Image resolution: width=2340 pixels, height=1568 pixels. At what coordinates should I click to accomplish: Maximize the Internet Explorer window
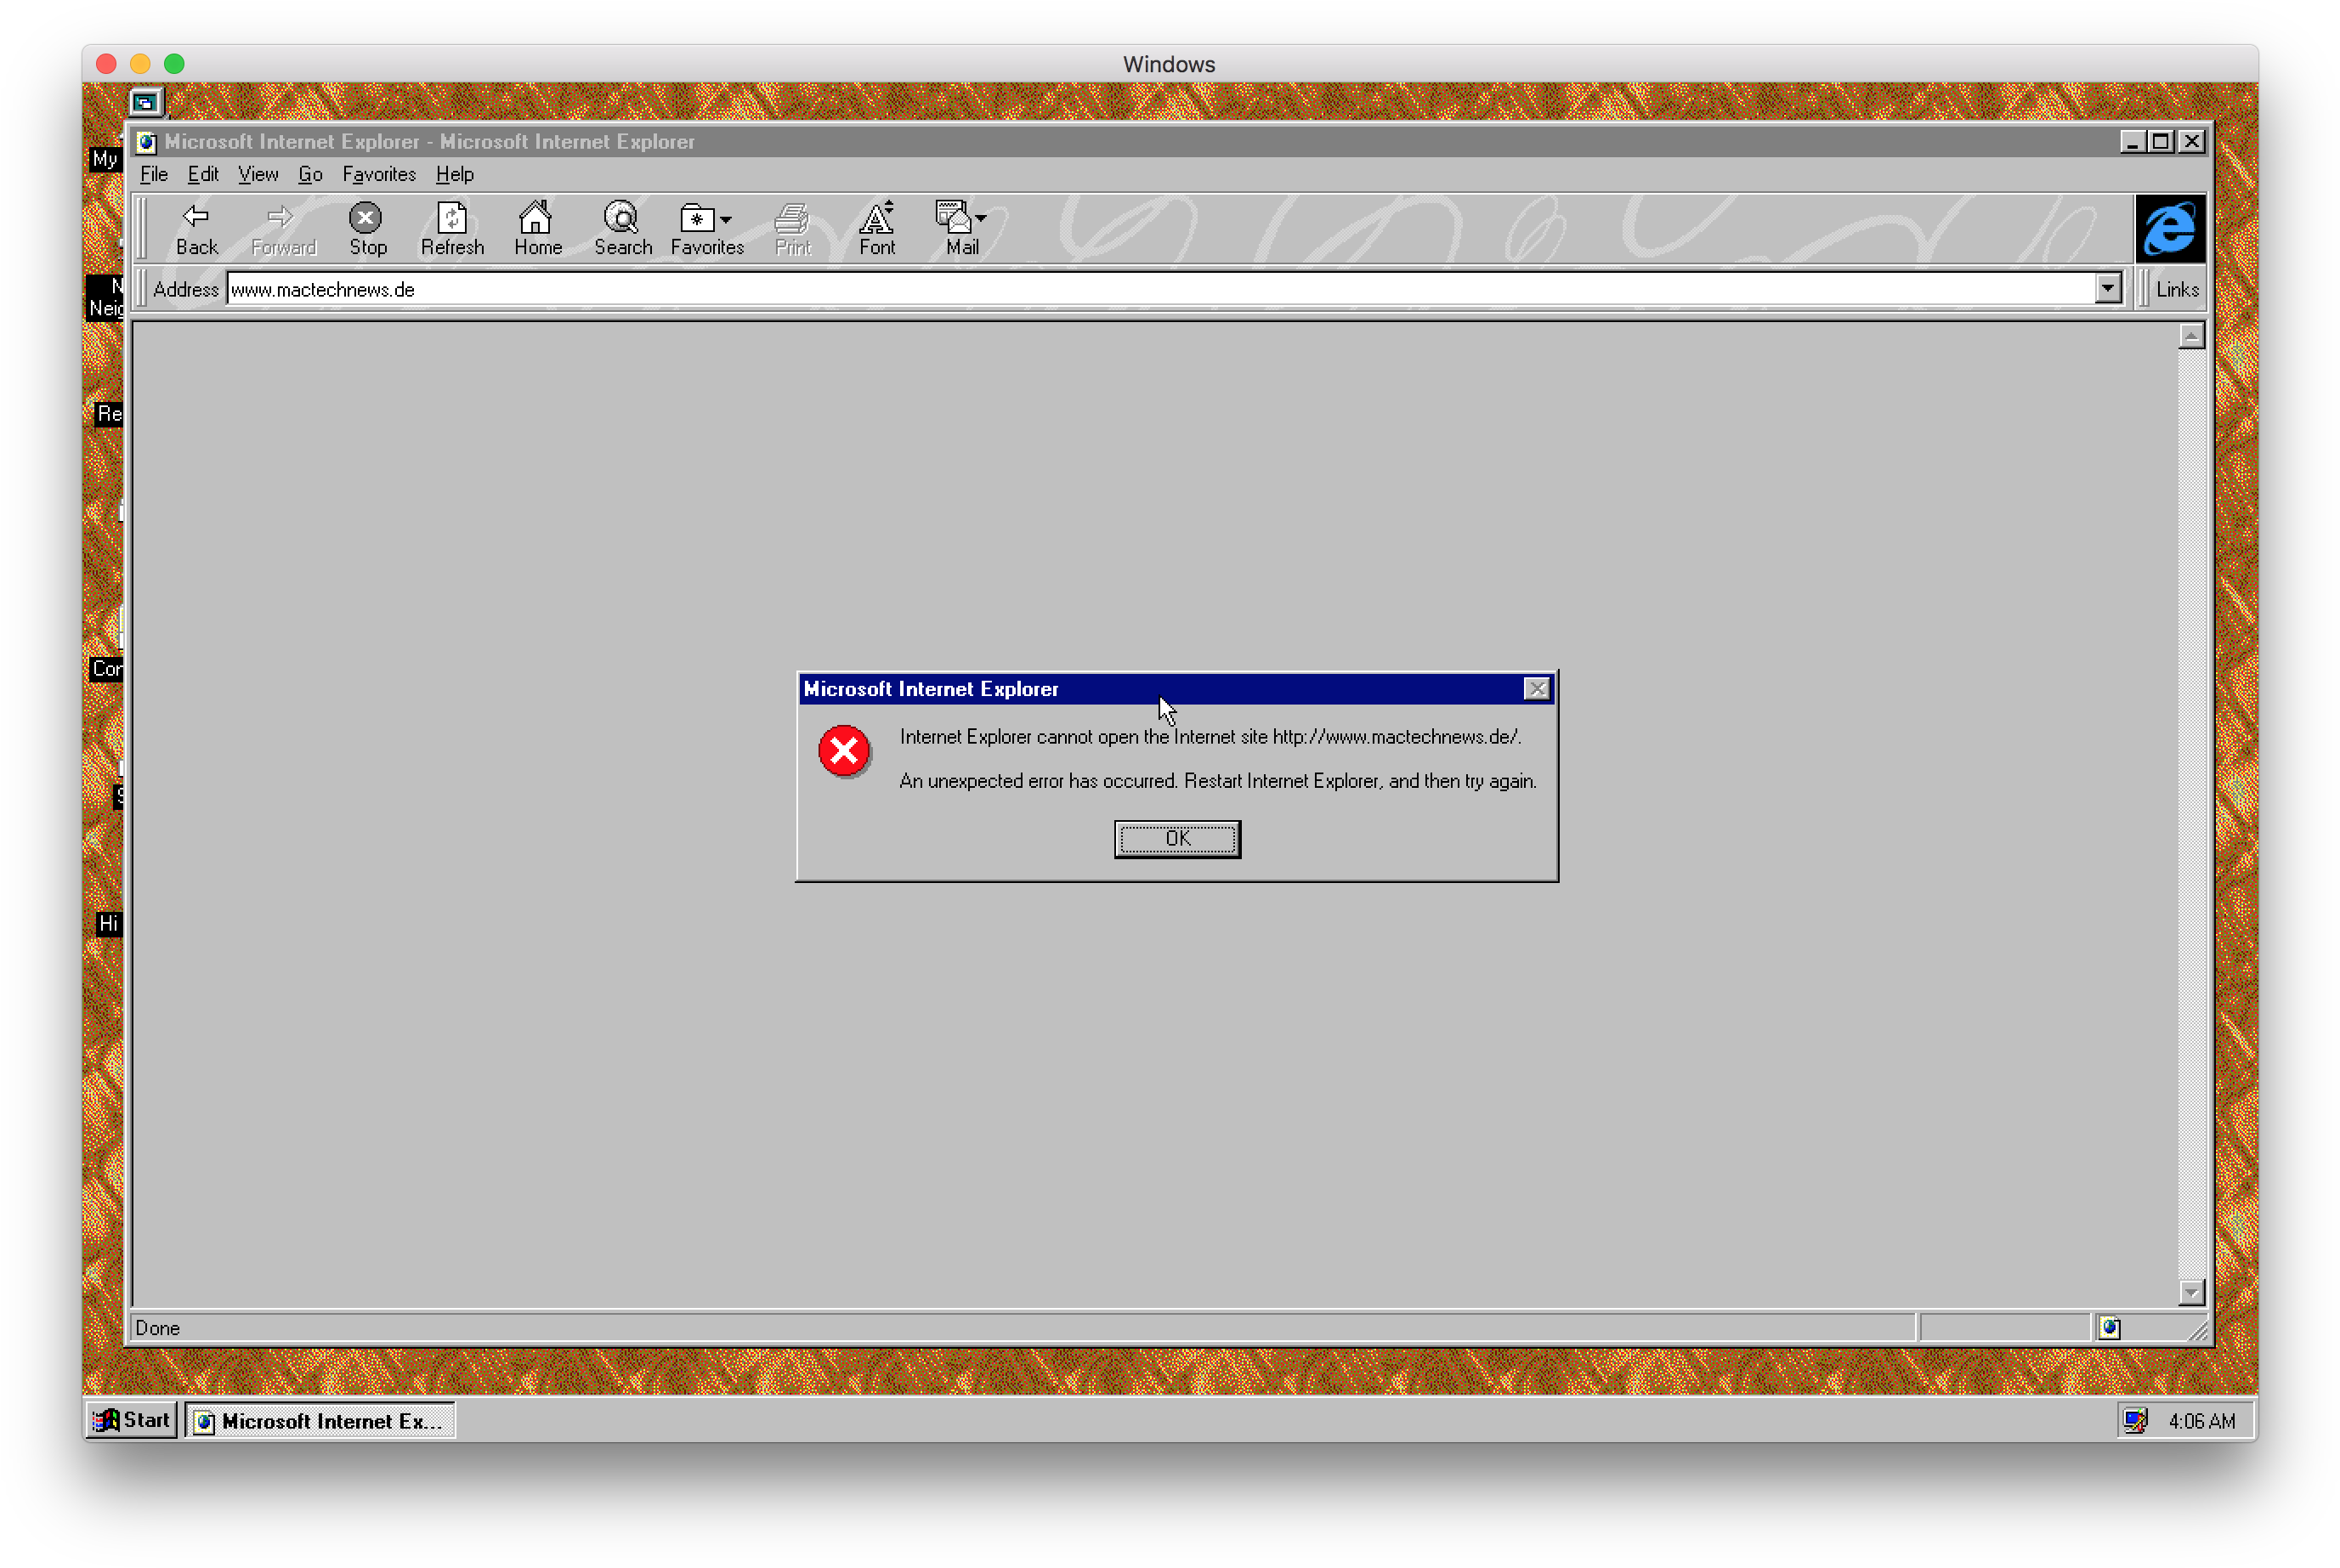[x=2160, y=142]
